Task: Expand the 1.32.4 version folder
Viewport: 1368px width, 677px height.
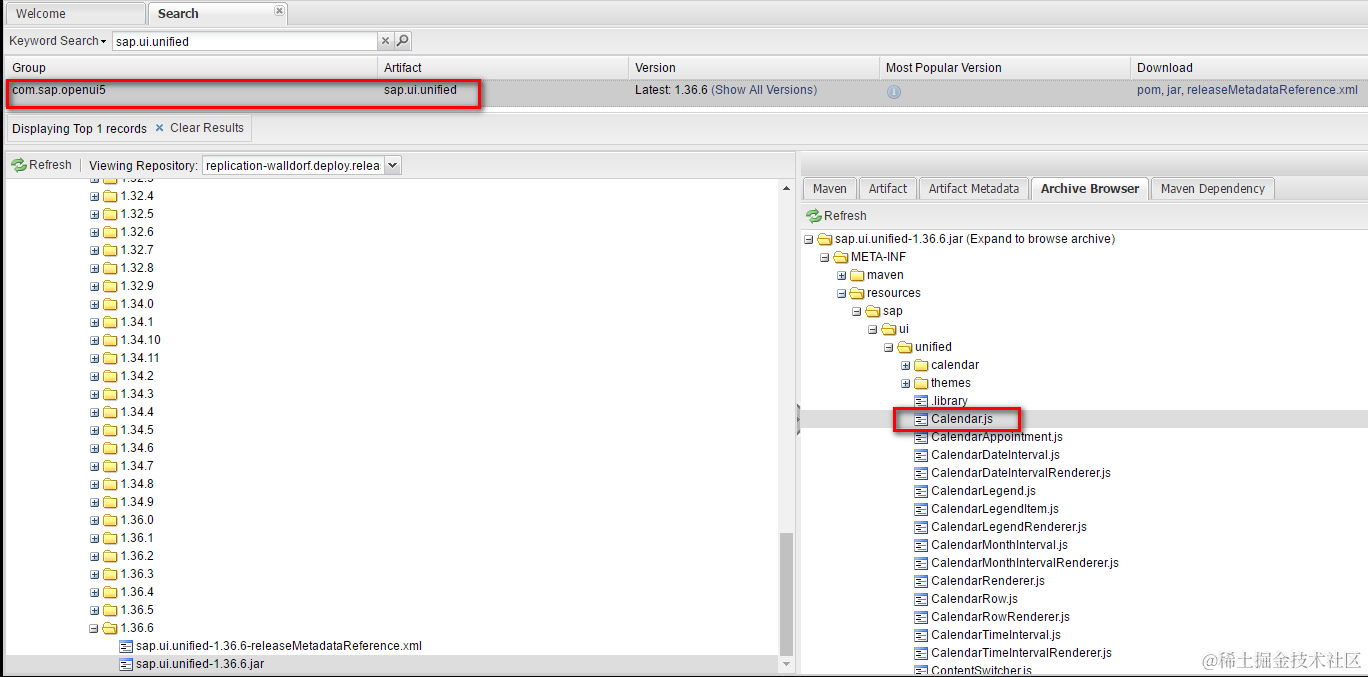Action: 94,196
